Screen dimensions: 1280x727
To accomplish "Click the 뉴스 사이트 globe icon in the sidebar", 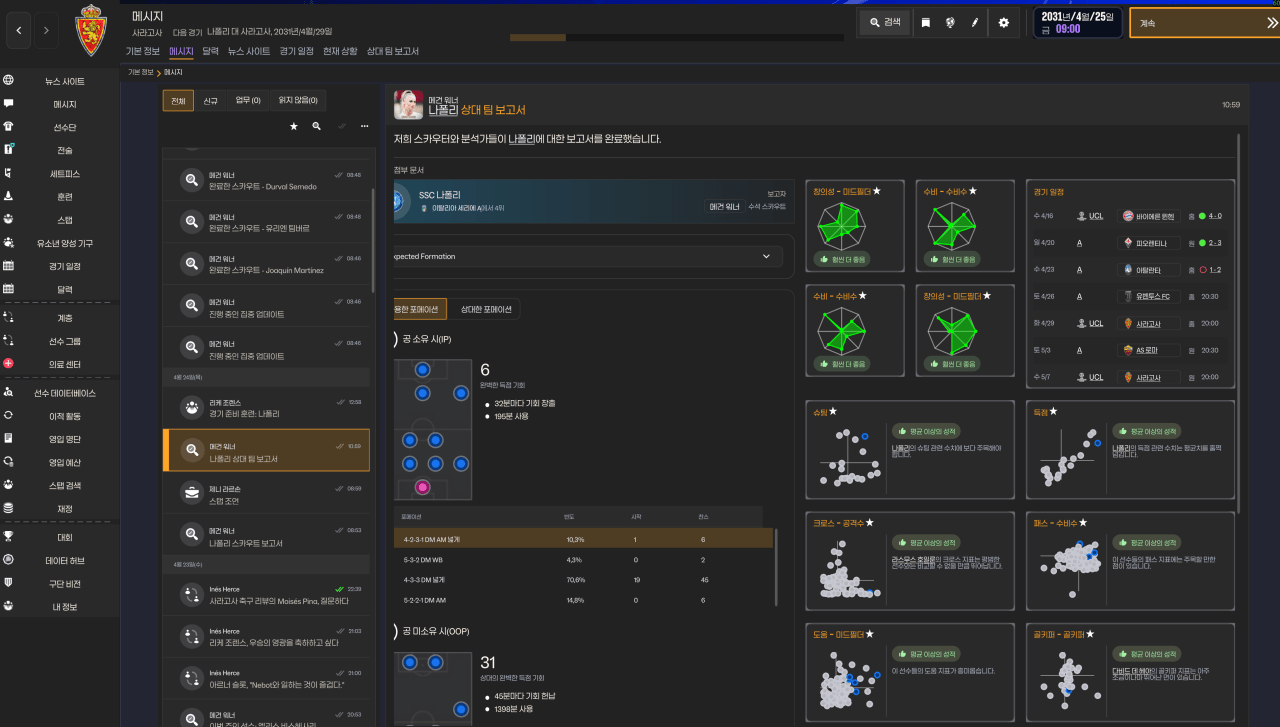I will (9, 81).
